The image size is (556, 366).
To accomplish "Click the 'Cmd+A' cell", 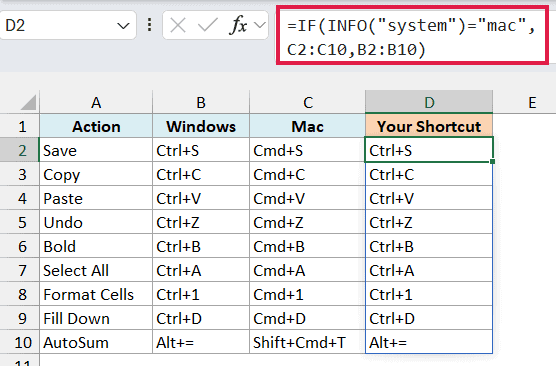I will coord(307,270).
